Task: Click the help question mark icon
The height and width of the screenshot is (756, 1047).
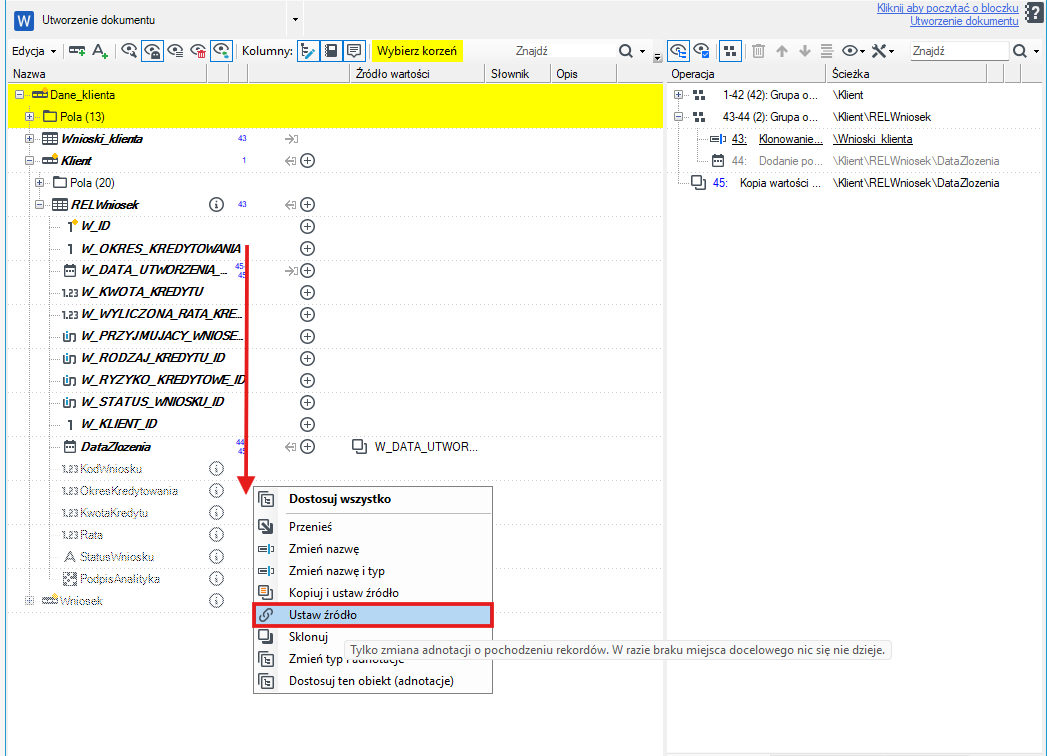Action: coord(1034,14)
